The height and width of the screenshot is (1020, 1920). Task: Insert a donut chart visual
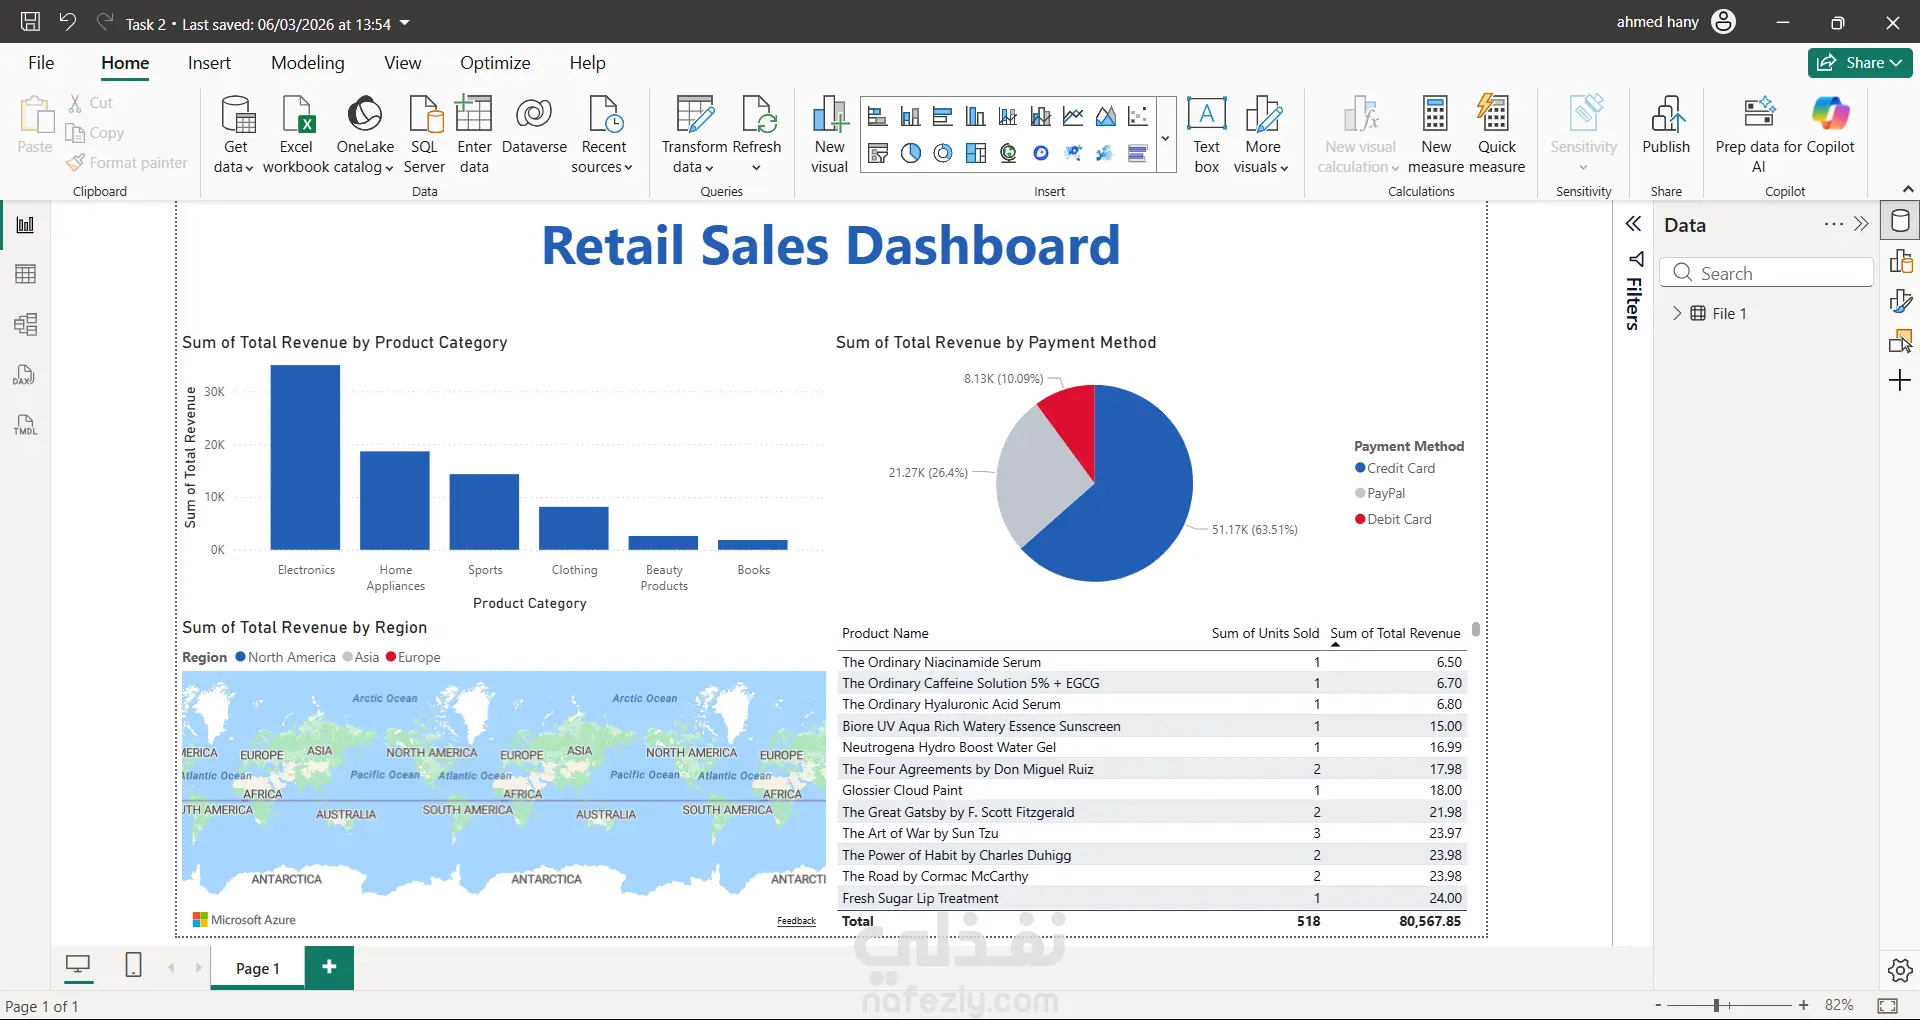(942, 153)
